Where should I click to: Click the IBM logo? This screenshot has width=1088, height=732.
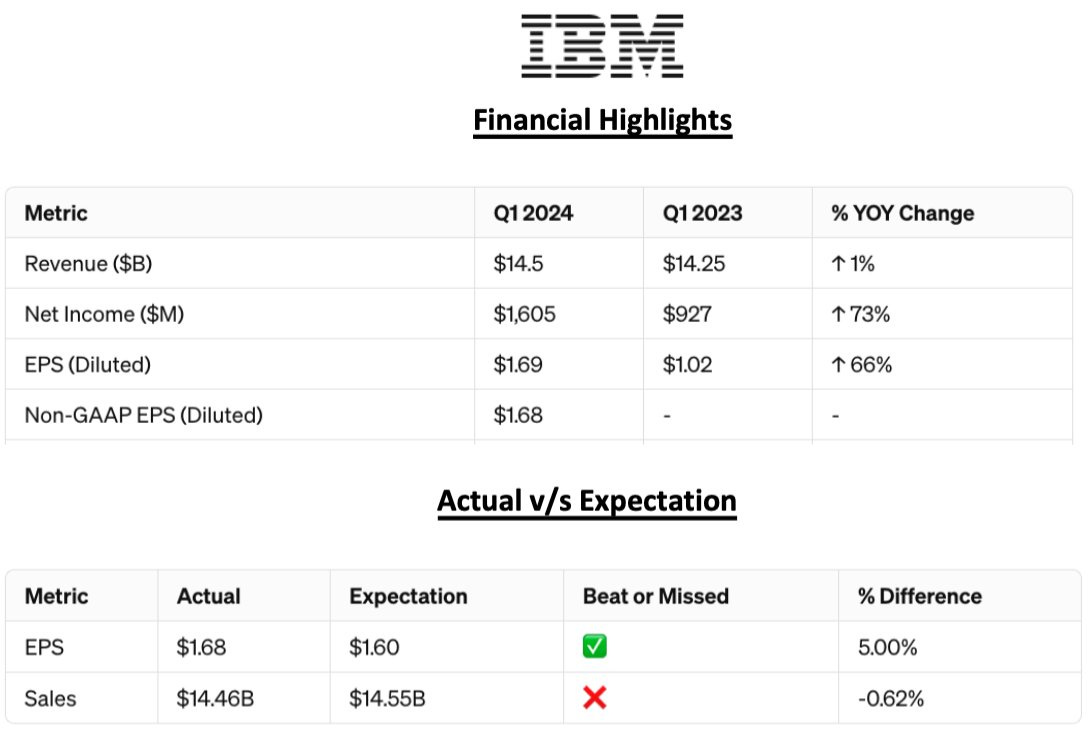602,46
